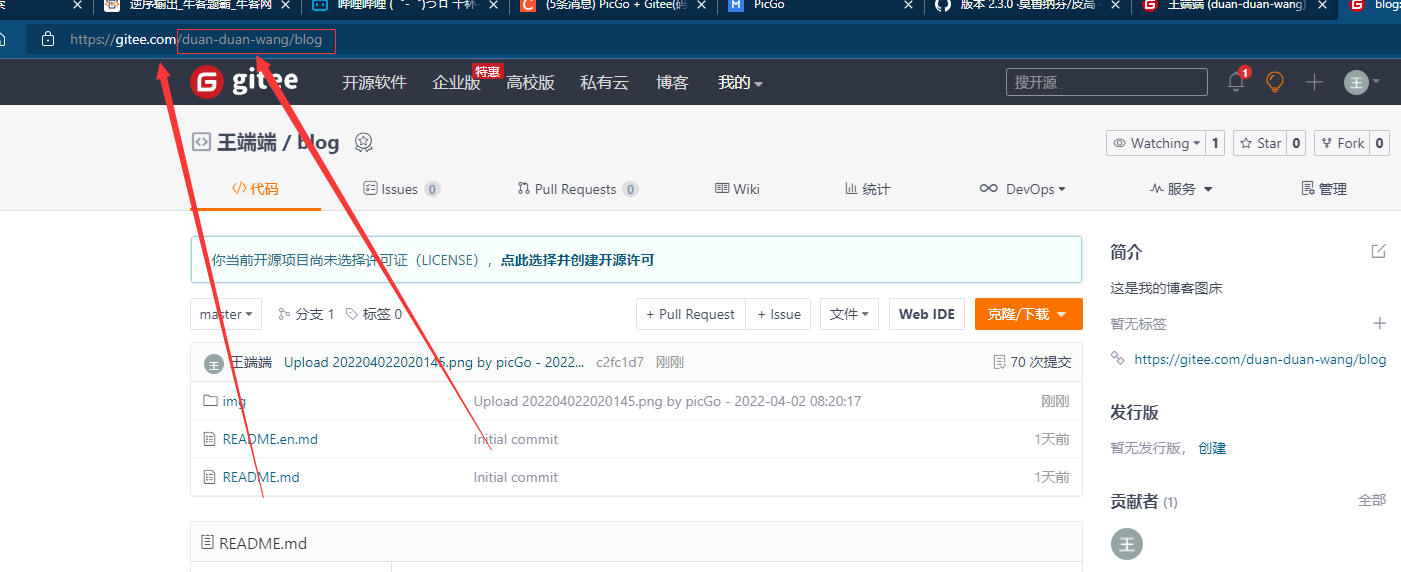Open the 统计 tab
This screenshot has width=1401, height=572.
867,189
